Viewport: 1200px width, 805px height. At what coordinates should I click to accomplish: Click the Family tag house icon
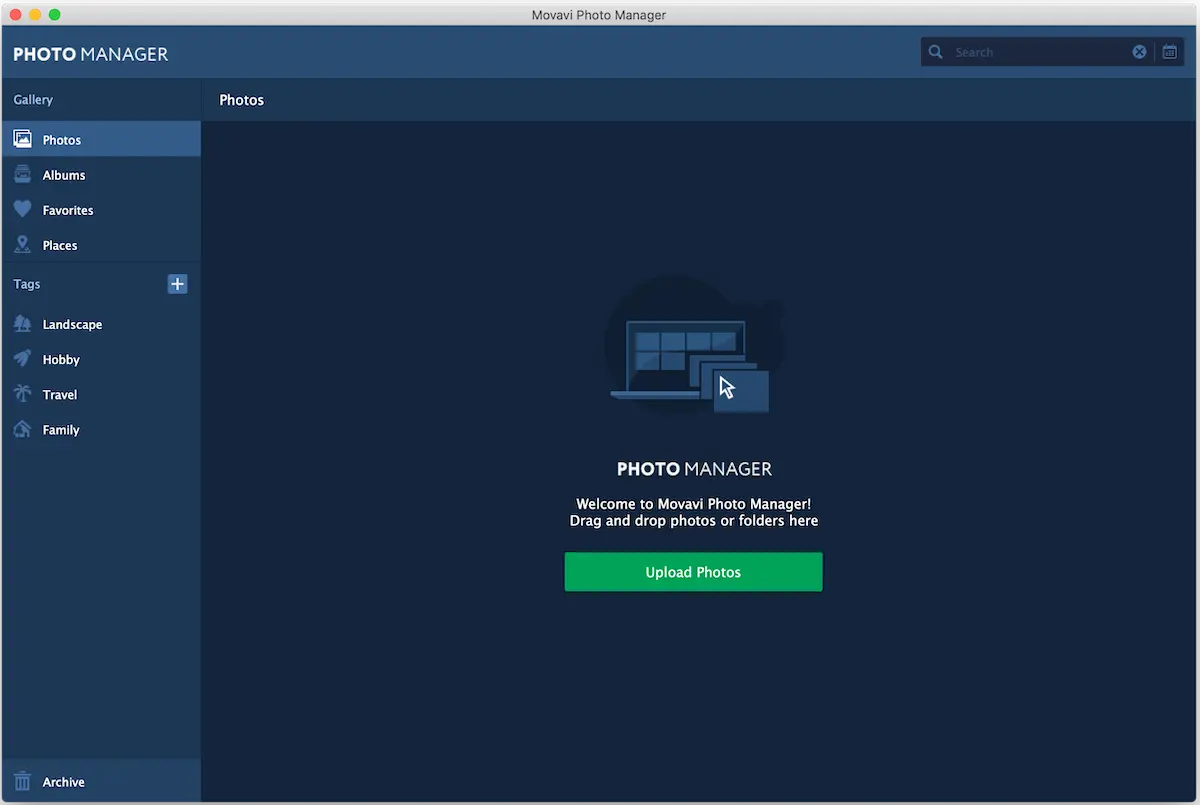coord(22,429)
